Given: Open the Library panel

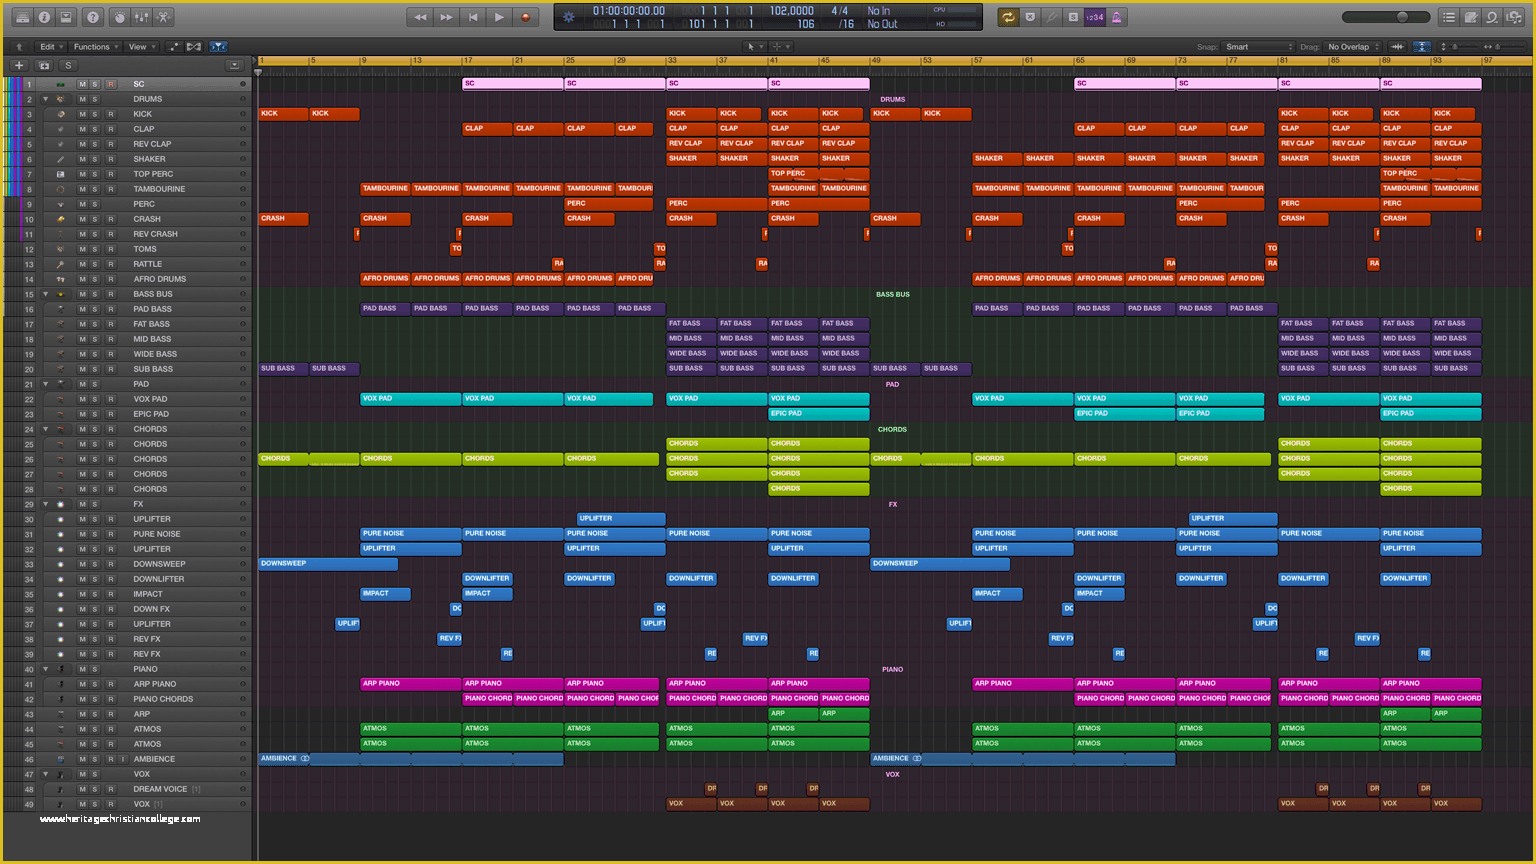Looking at the screenshot, I should coord(22,17).
